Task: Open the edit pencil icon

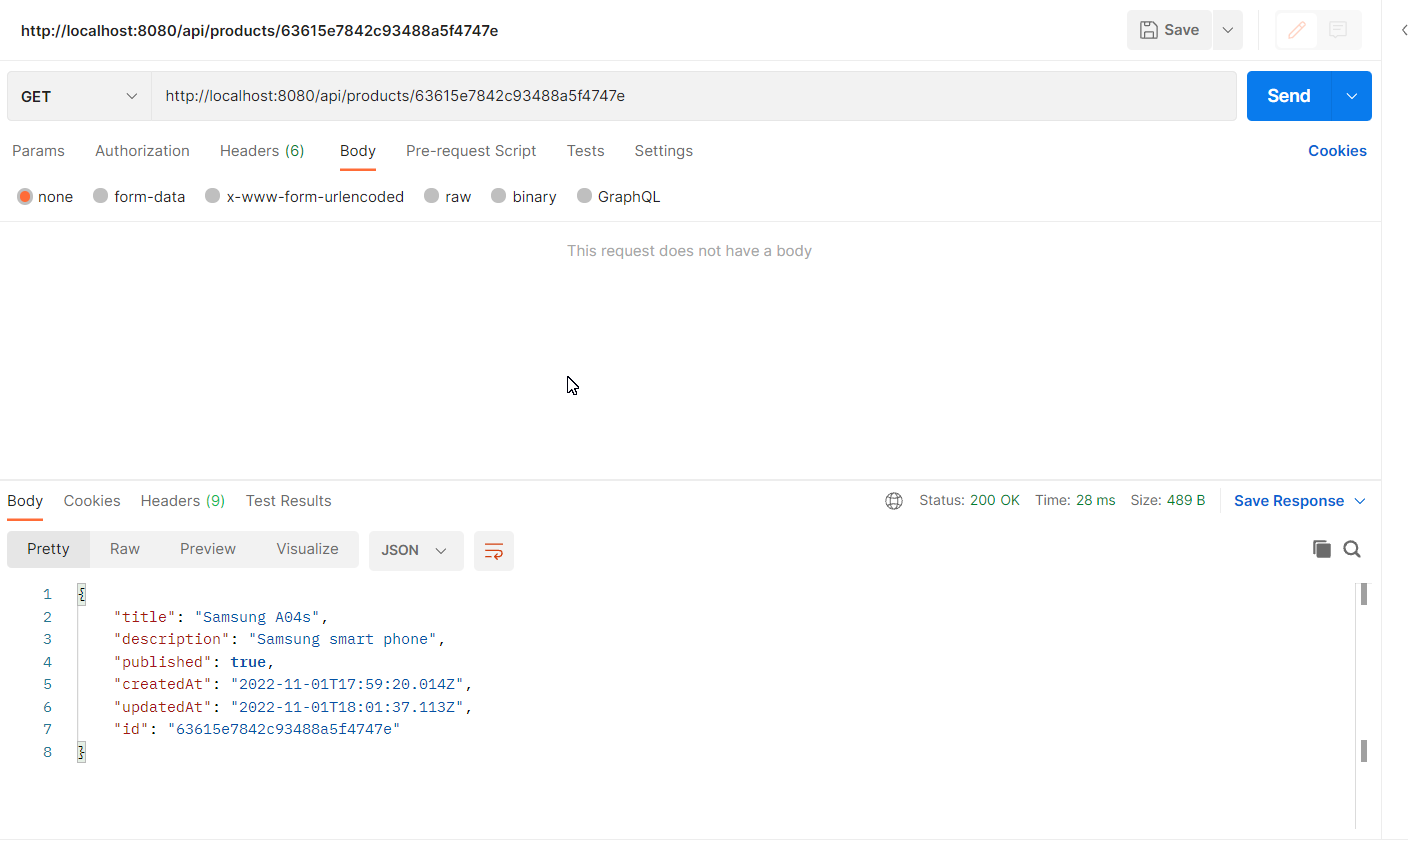Action: 1297,30
